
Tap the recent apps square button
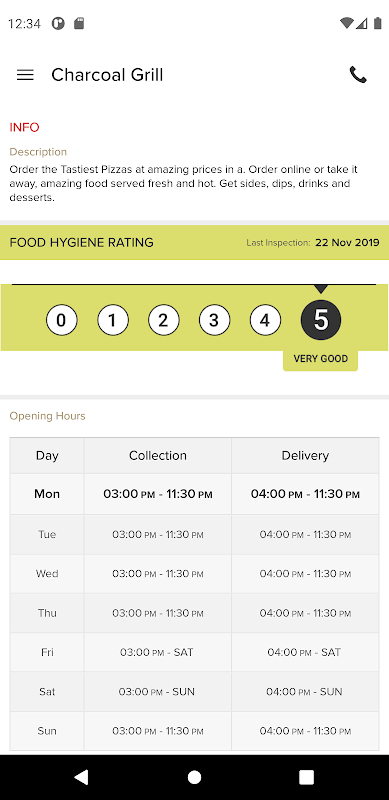coord(306,777)
